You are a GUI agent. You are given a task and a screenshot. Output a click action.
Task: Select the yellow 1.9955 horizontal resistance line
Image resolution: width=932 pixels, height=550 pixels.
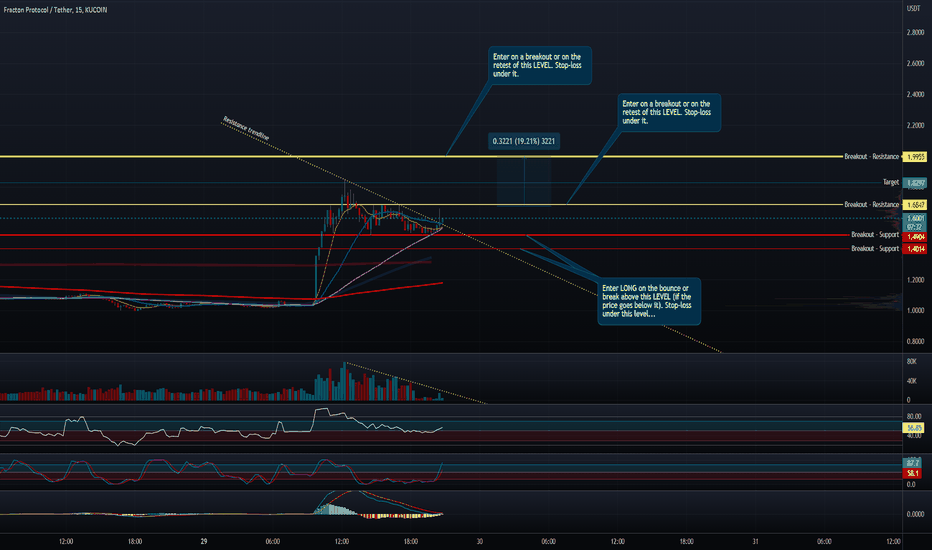[421, 156]
